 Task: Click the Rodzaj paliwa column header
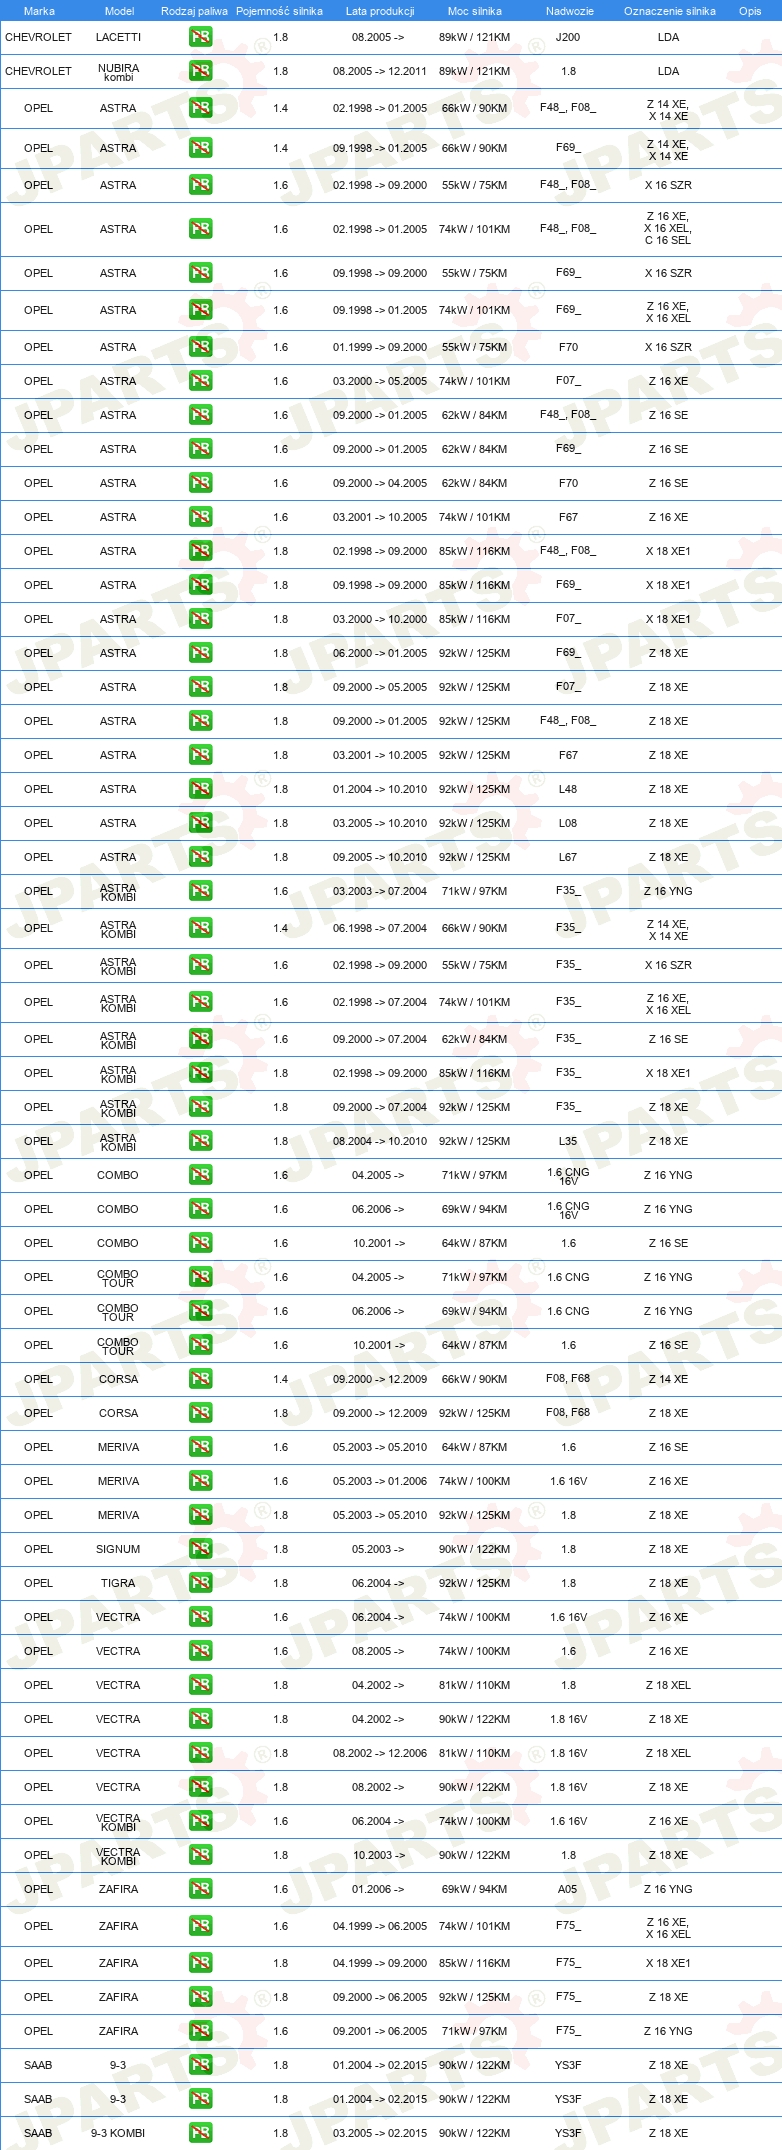[x=194, y=11]
